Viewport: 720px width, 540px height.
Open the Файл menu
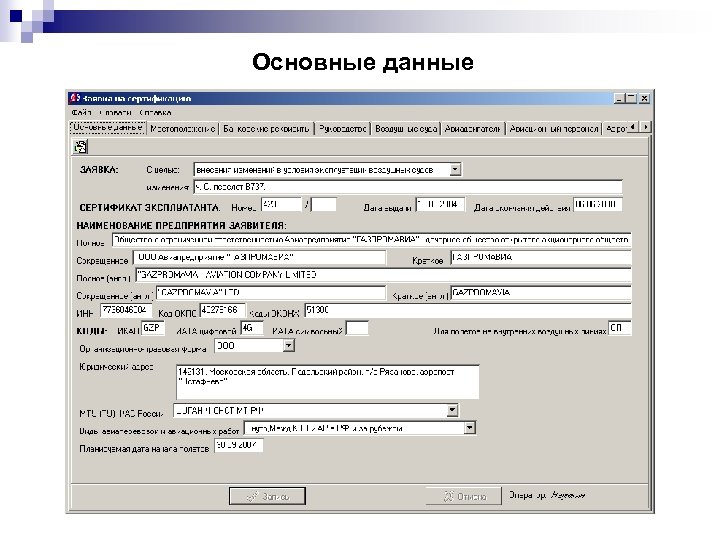(x=81, y=112)
